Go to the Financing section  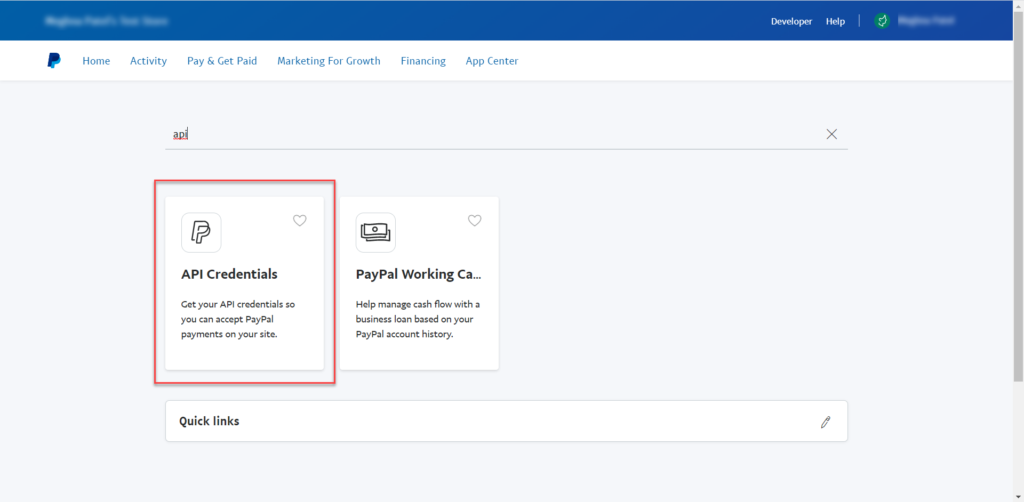pyautogui.click(x=423, y=61)
